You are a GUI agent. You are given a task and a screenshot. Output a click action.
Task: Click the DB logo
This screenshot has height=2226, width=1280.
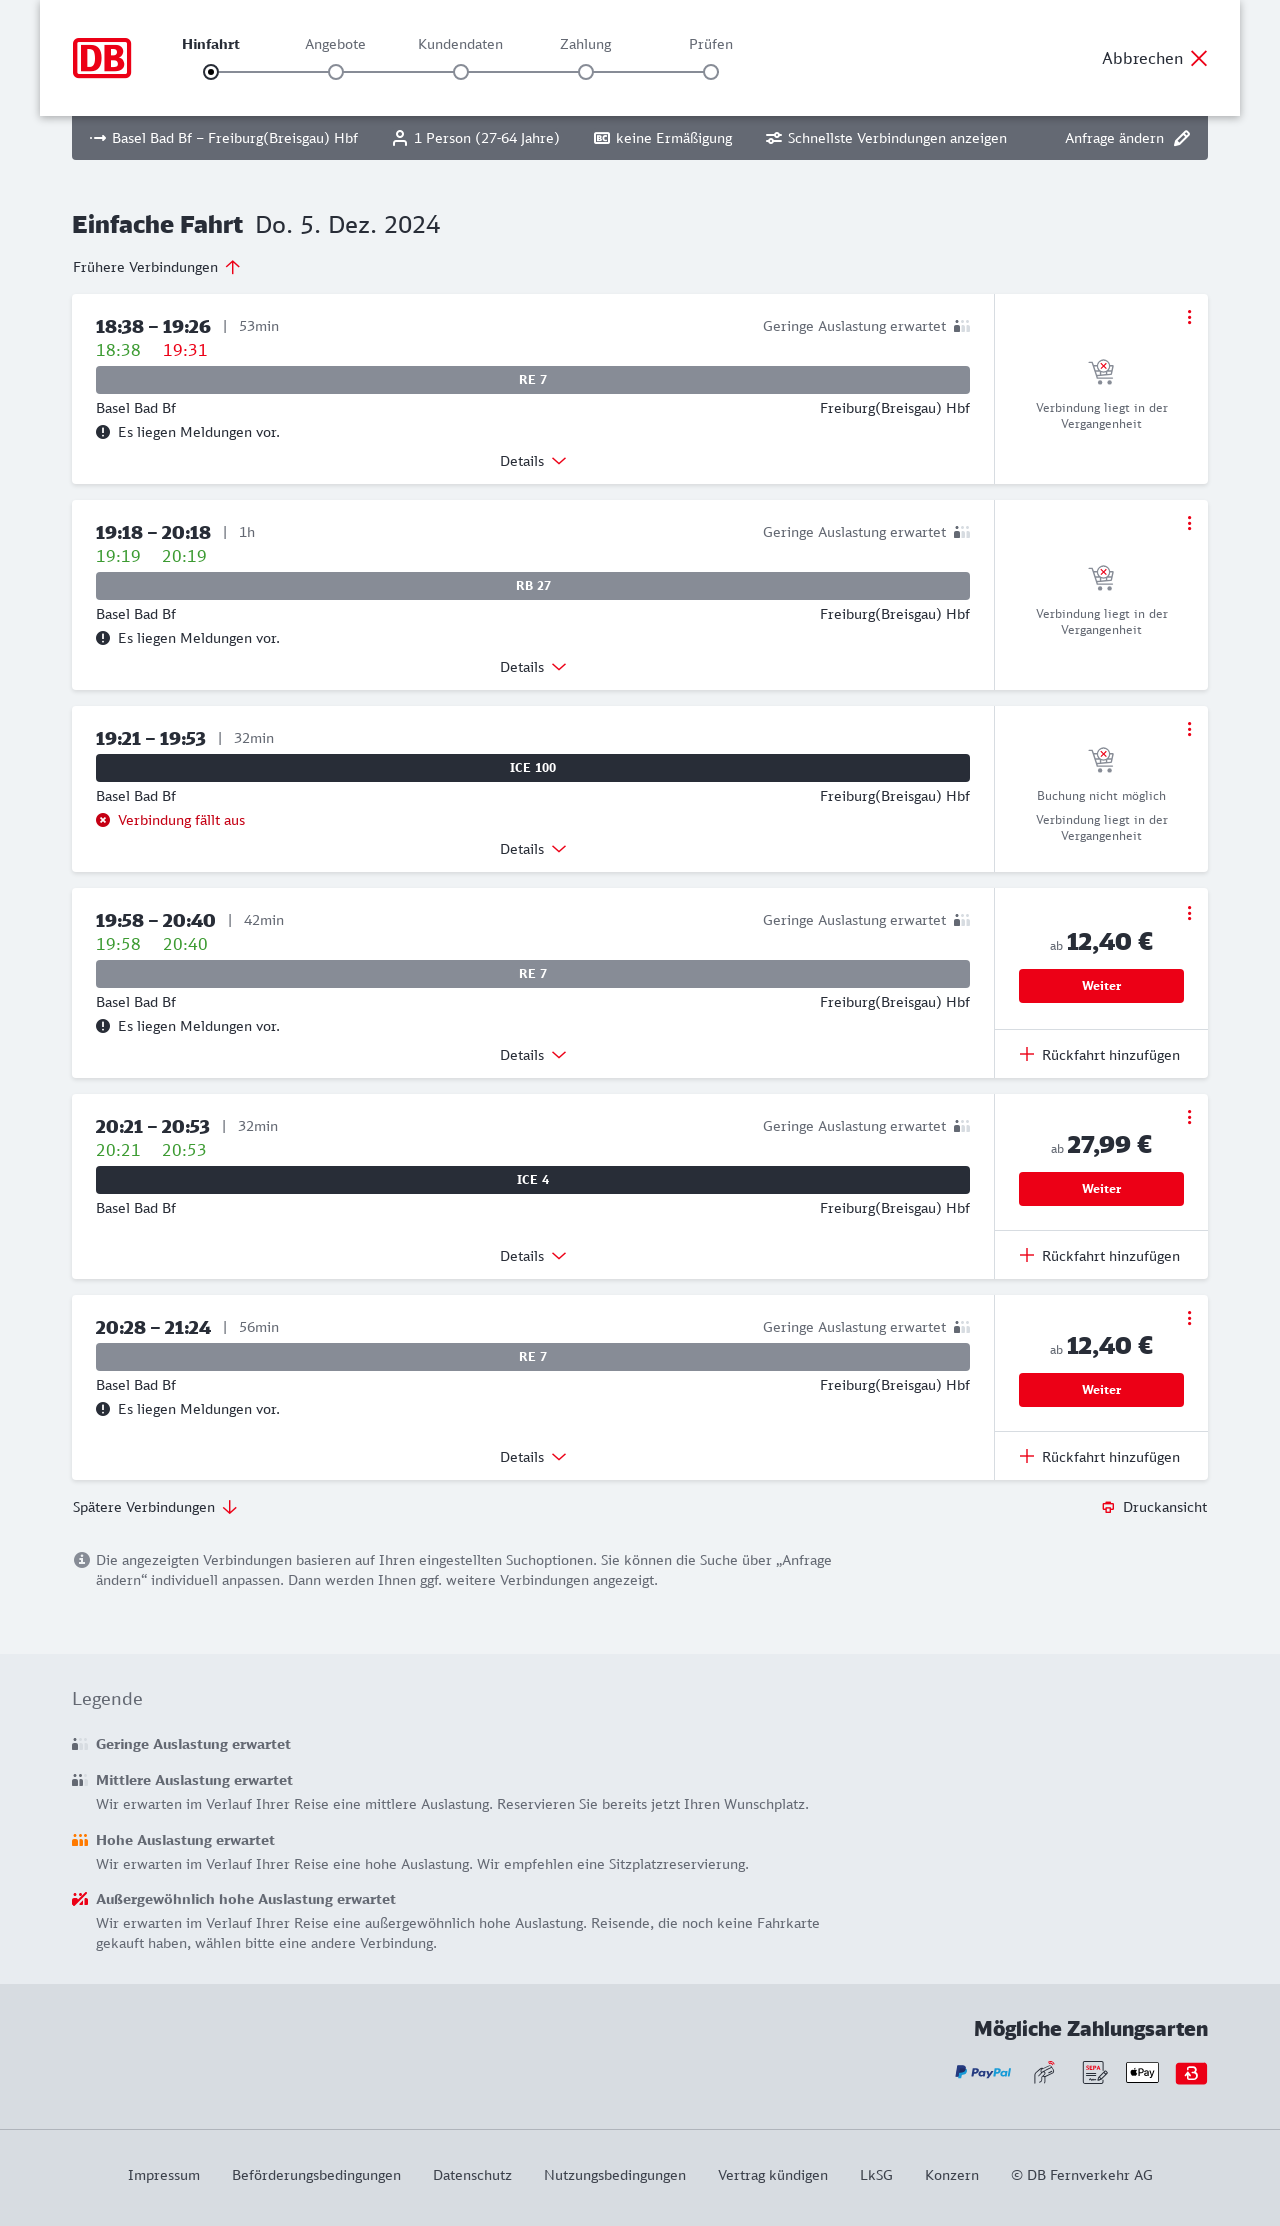(102, 58)
